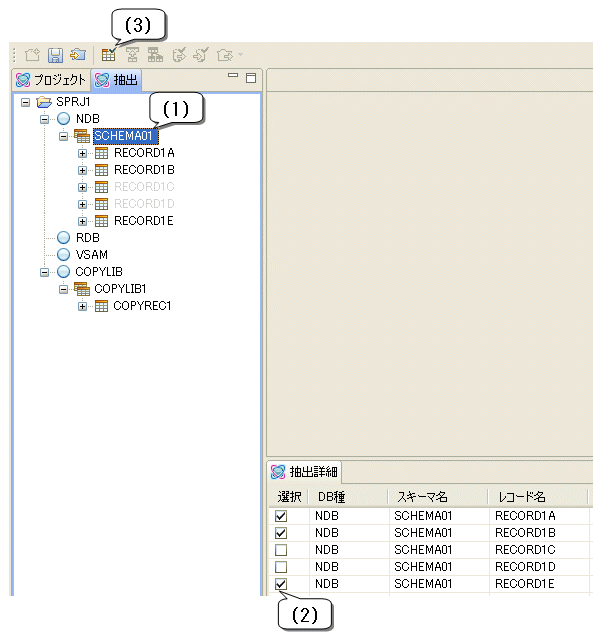Click the 選択 column header
Viewport: 603px width, 641px height.
pos(289,497)
